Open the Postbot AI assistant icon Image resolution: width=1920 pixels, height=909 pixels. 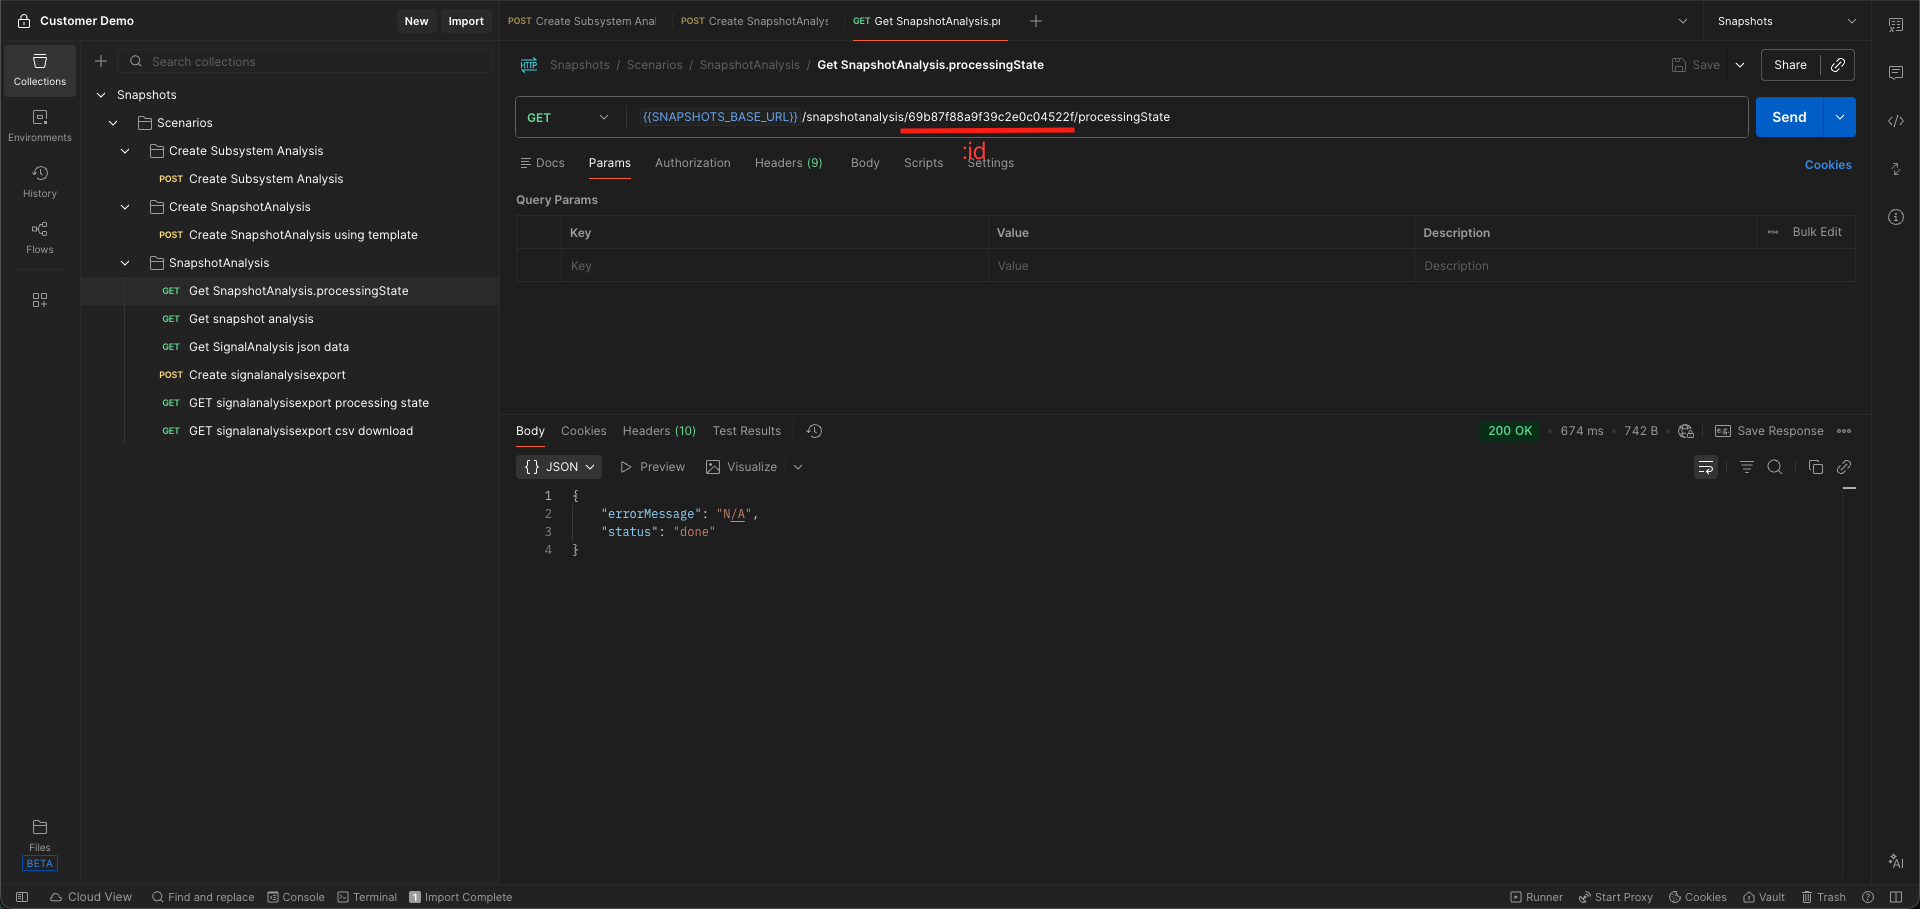pyautogui.click(x=1895, y=861)
